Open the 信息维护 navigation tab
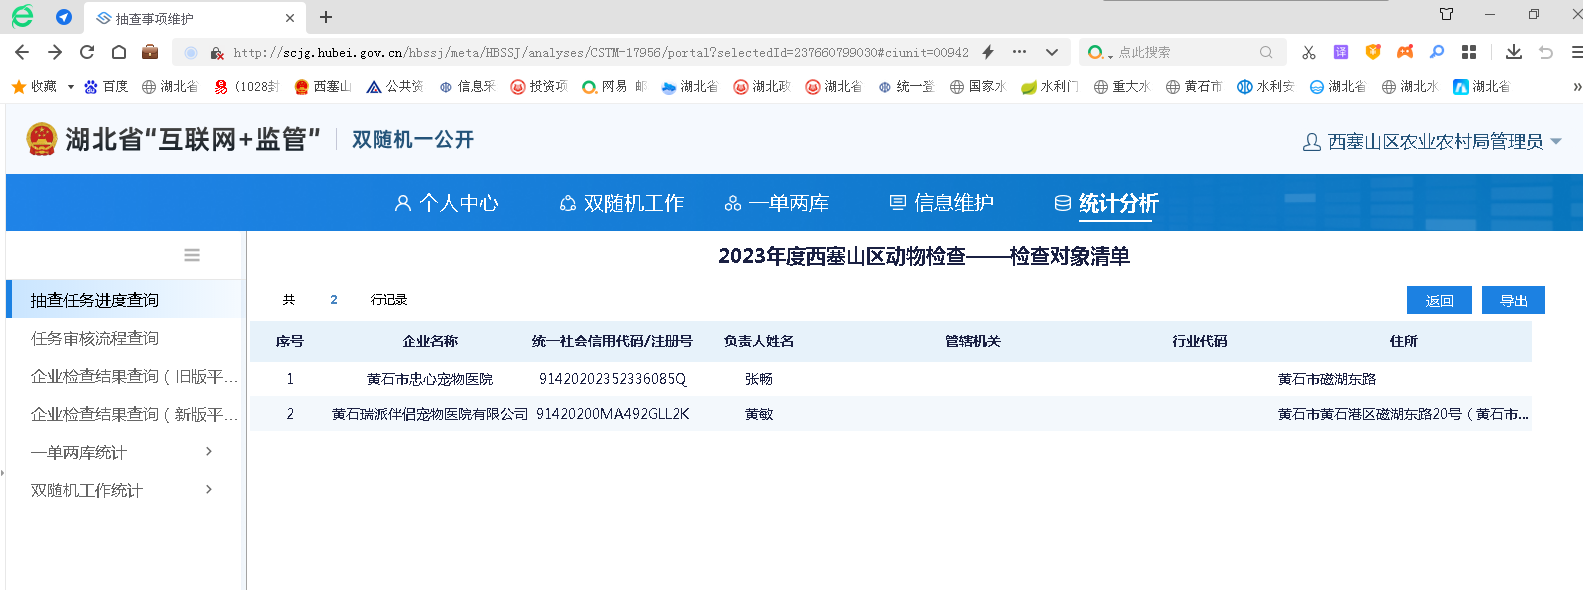The height and width of the screenshot is (590, 1583). [x=941, y=203]
